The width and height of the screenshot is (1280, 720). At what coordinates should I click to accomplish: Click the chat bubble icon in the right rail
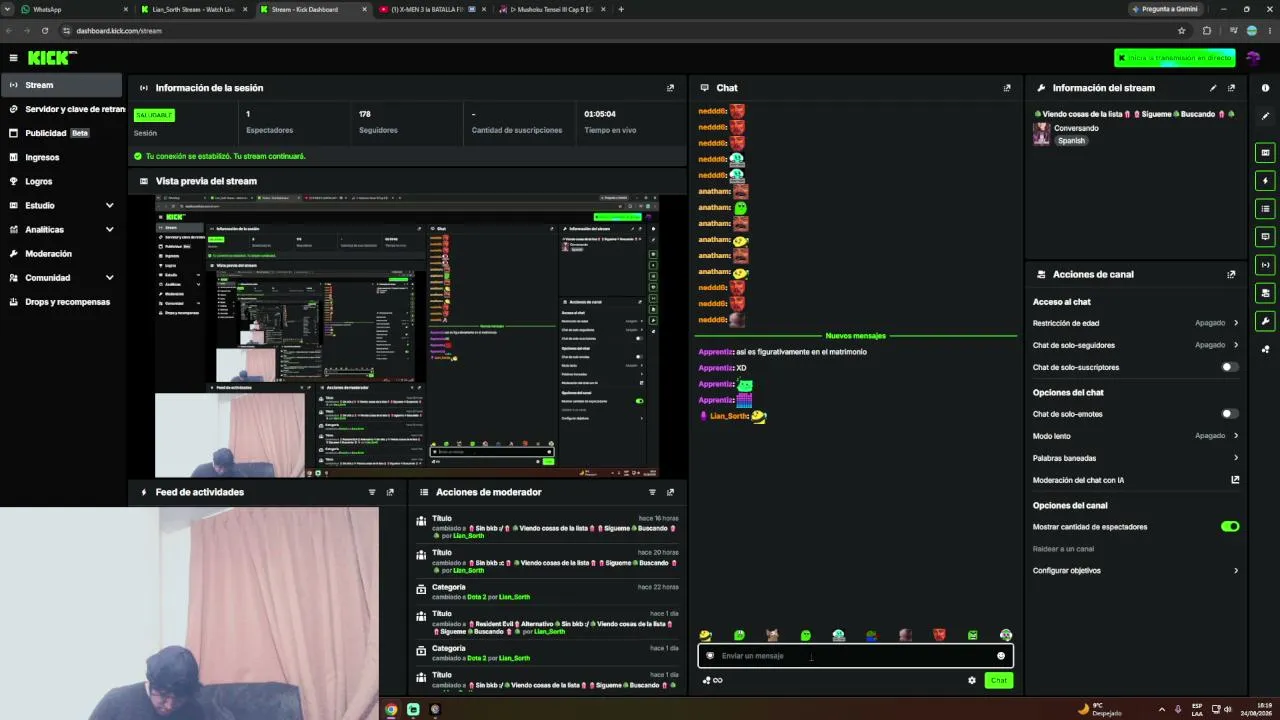point(1265,237)
